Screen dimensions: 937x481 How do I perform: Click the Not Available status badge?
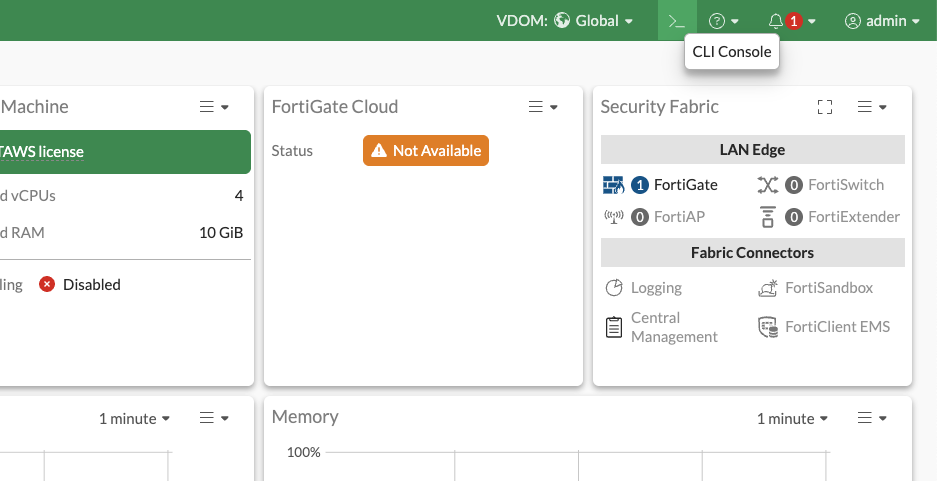pos(425,151)
